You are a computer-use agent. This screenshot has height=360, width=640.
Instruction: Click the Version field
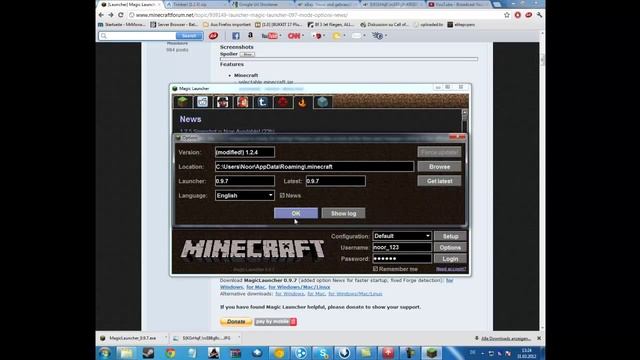244,152
